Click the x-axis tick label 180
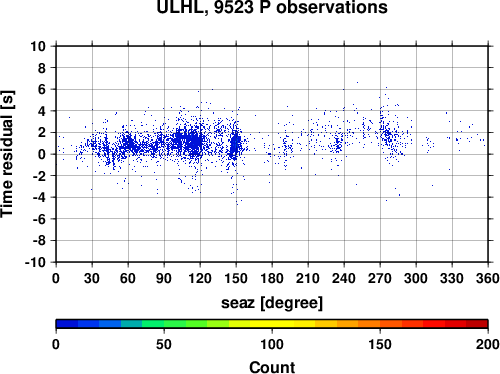Screen dimensions: 500x374 272,278
